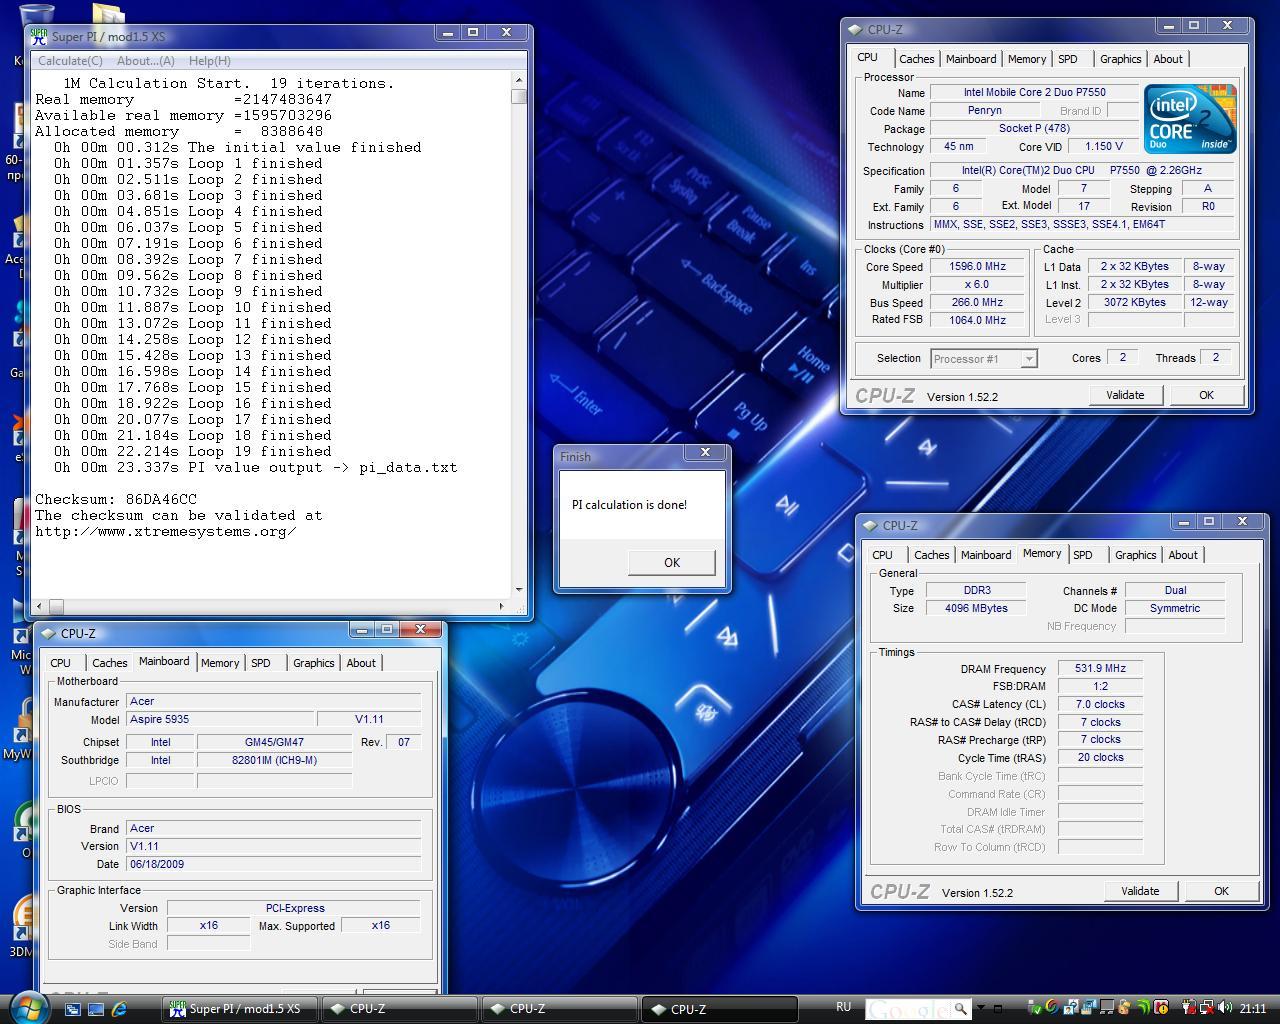Click the Google search field in taskbar
Screen dimensions: 1280x1024
[x=908, y=1008]
